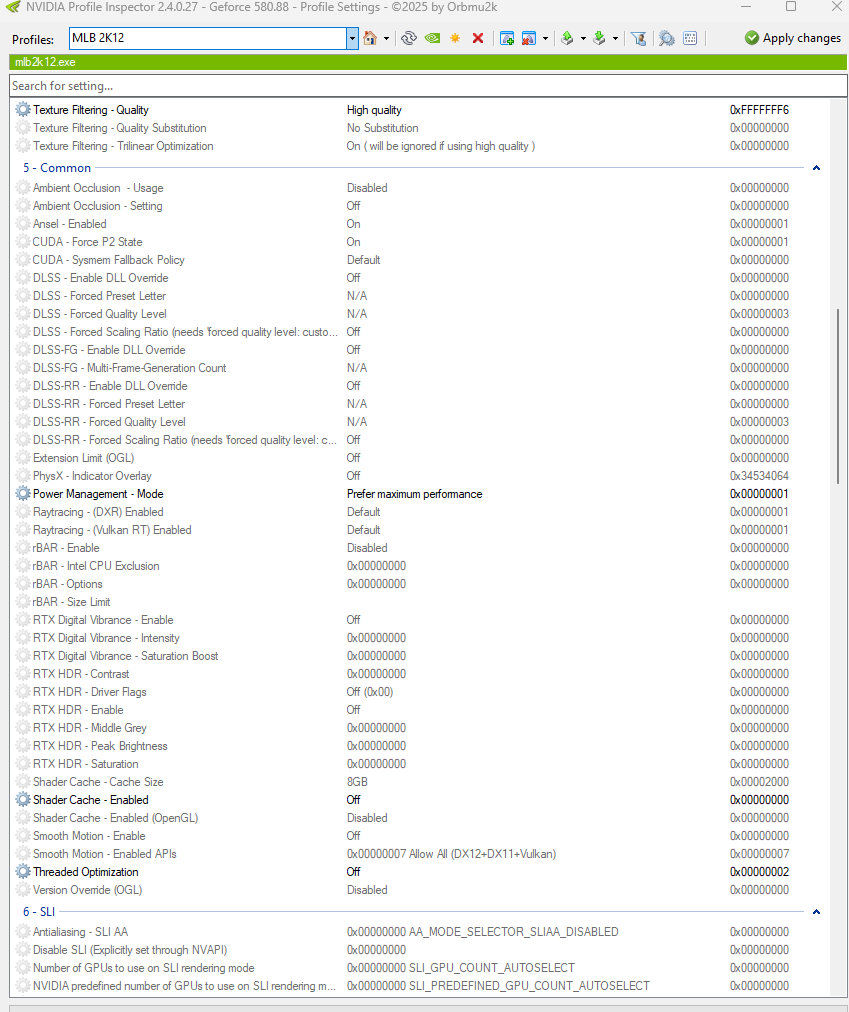
Task: Collapse the 5 - Common section
Action: [x=816, y=168]
